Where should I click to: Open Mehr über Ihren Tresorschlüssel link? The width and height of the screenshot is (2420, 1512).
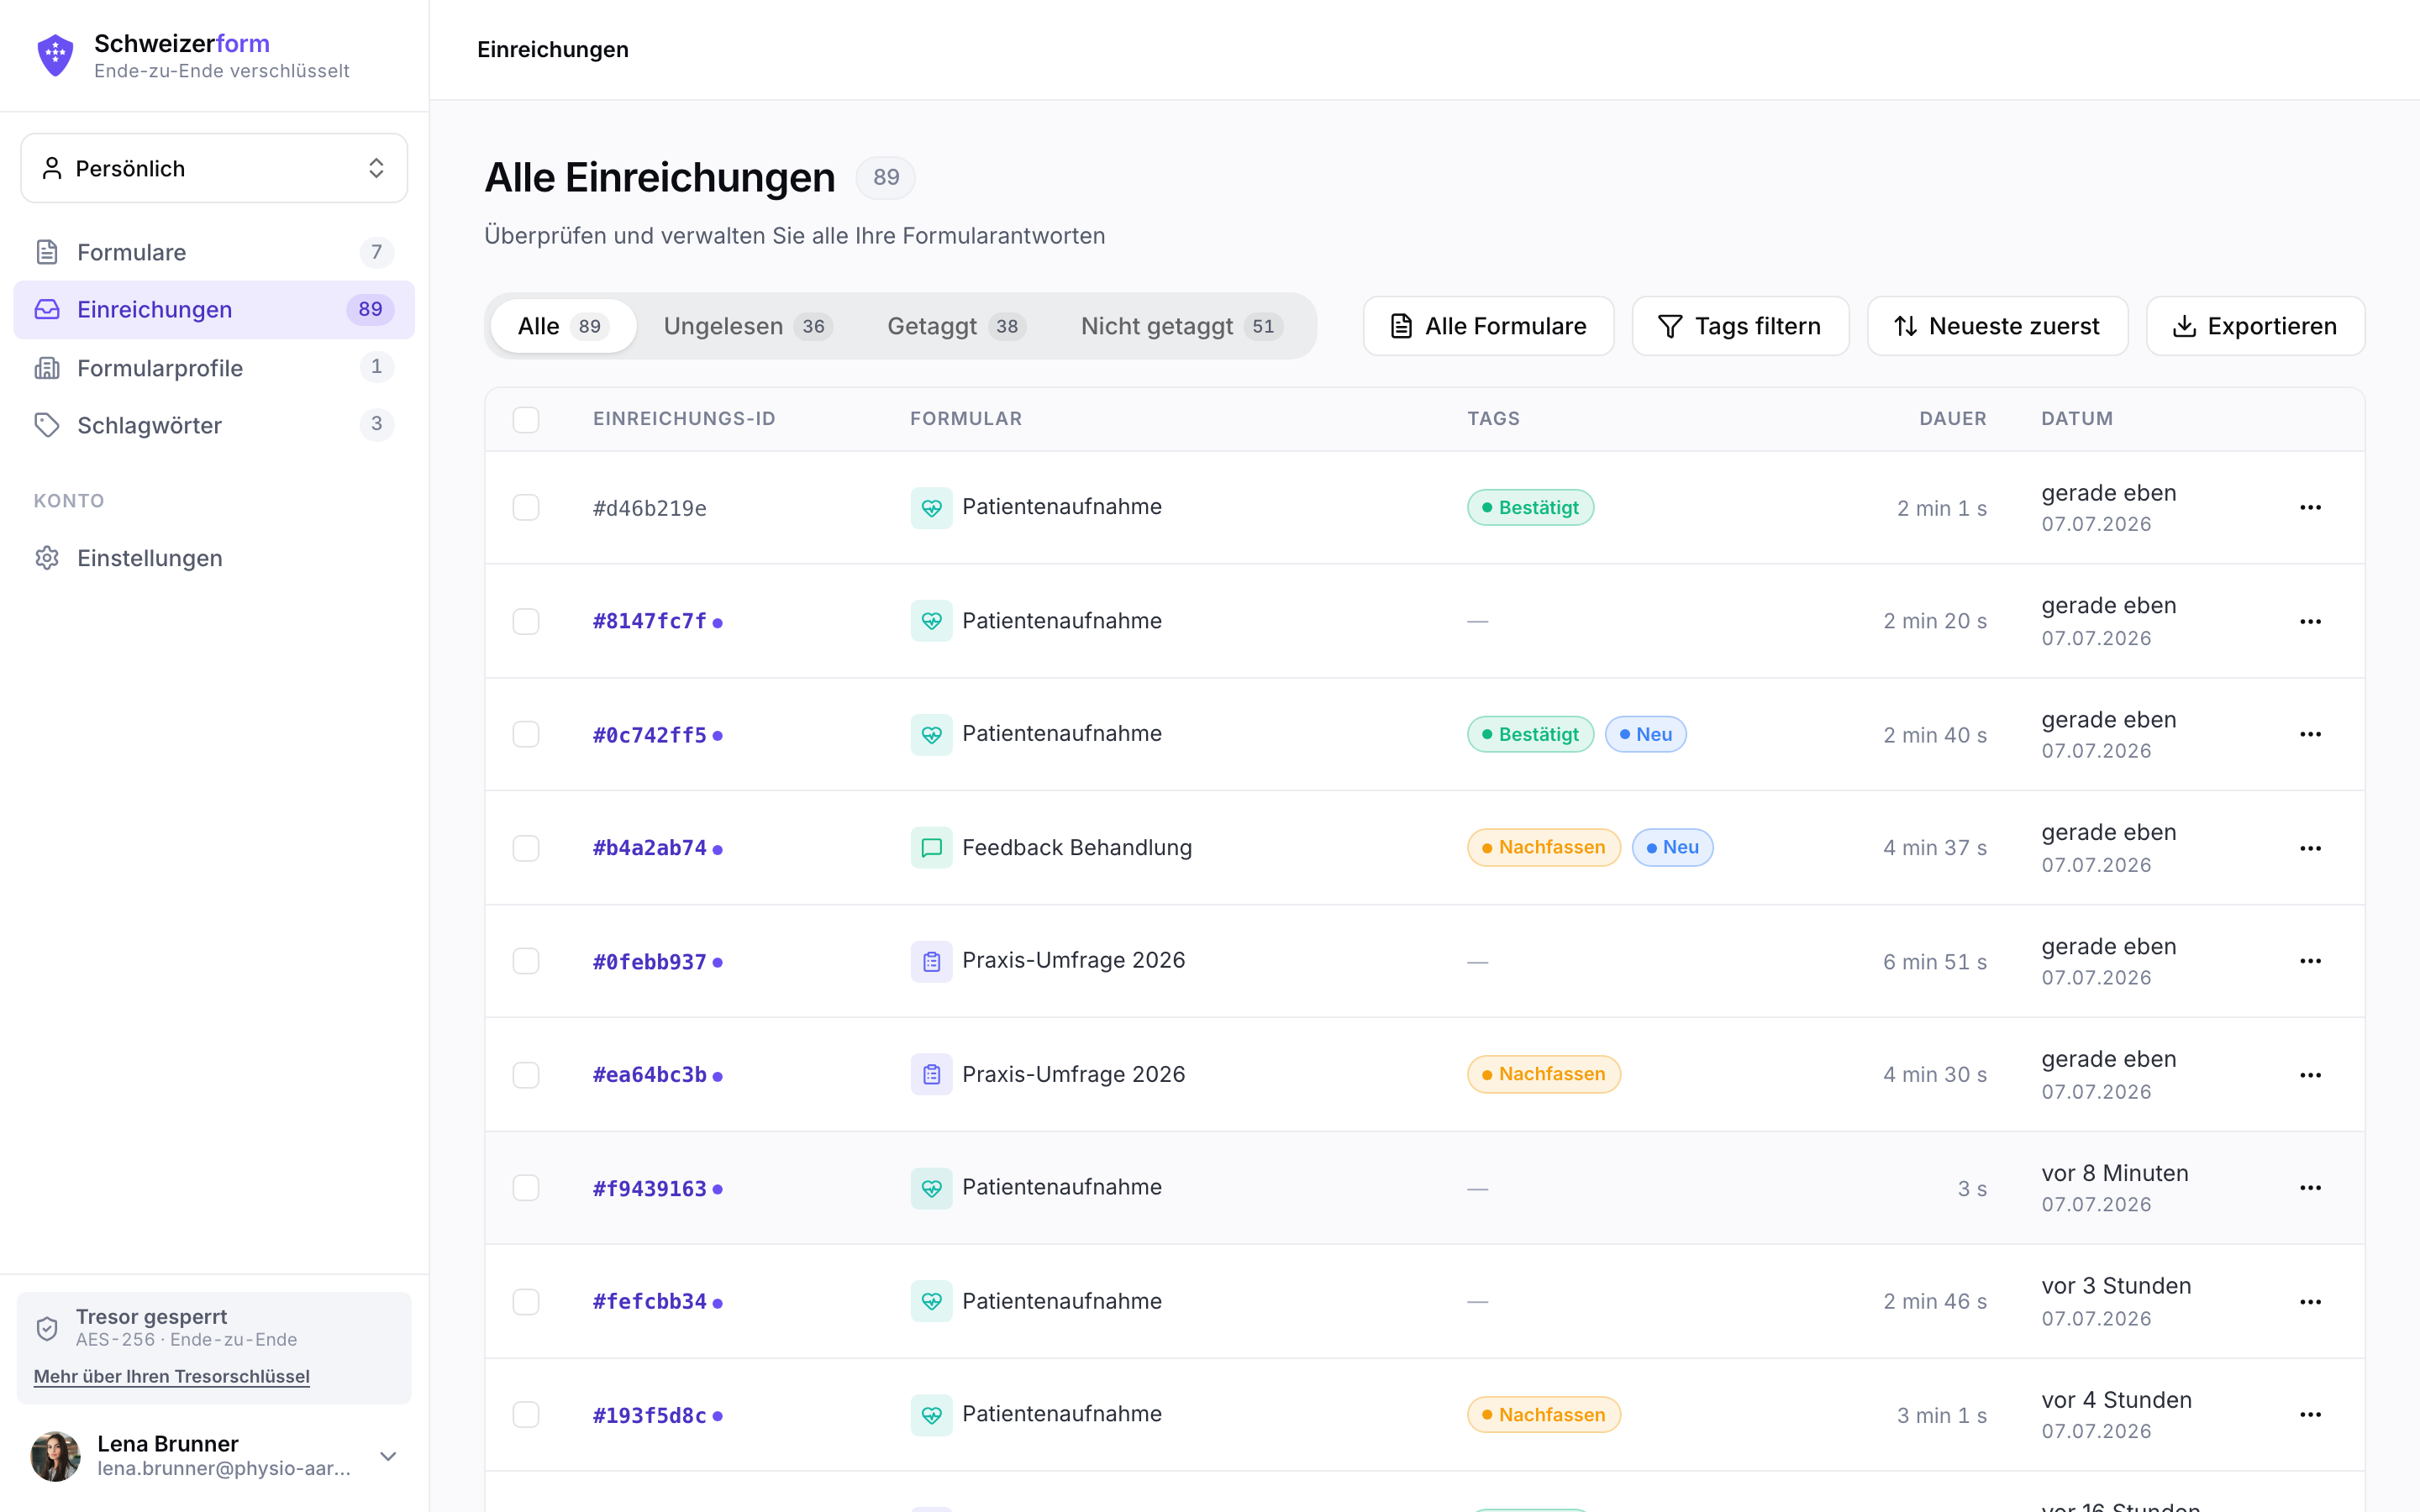(172, 1376)
